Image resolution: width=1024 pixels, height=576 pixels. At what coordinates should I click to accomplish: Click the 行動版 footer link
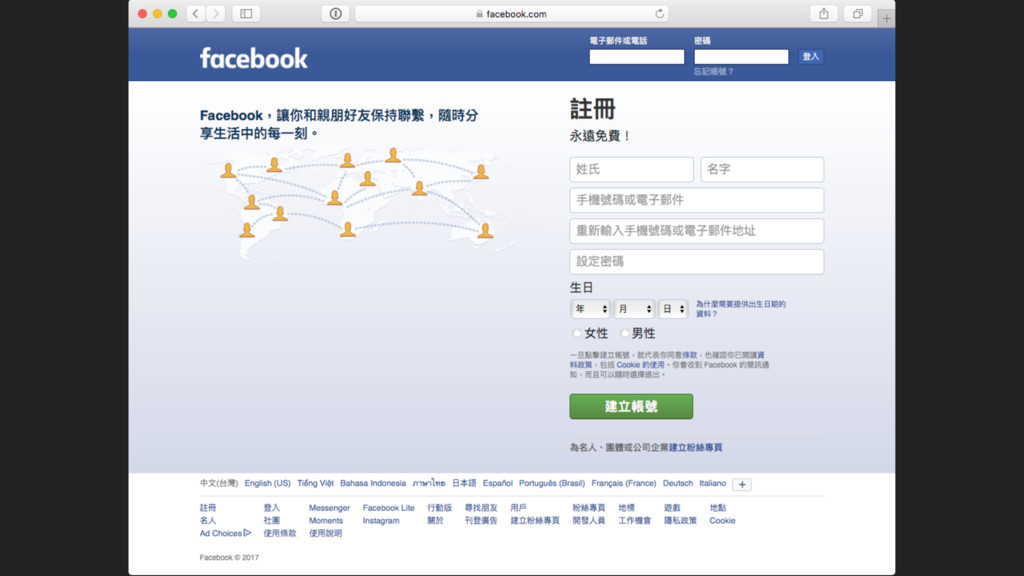(x=440, y=507)
